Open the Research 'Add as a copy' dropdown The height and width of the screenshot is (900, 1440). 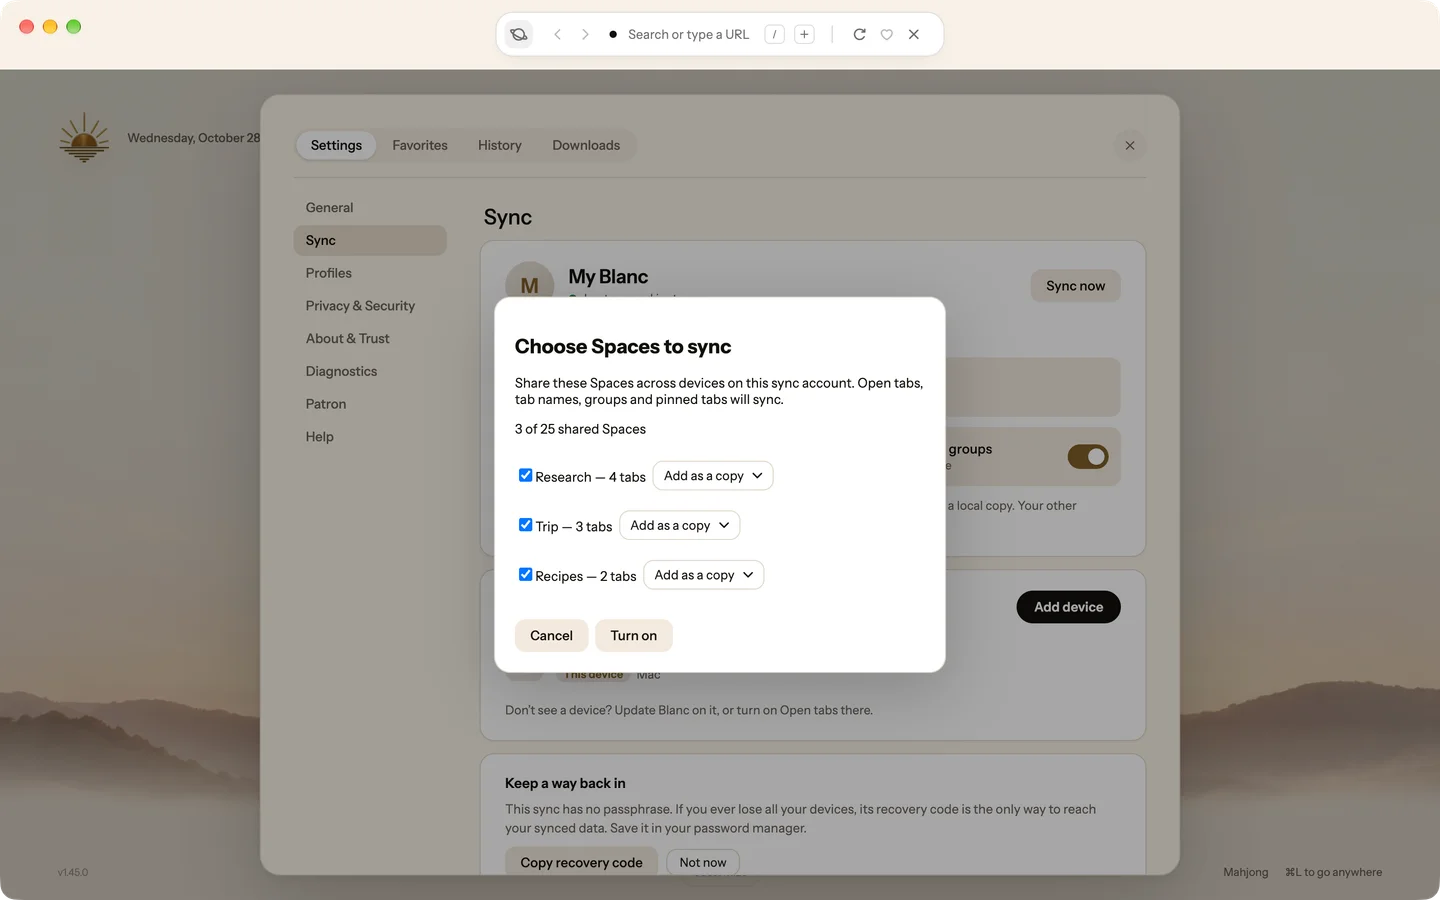[x=713, y=476]
